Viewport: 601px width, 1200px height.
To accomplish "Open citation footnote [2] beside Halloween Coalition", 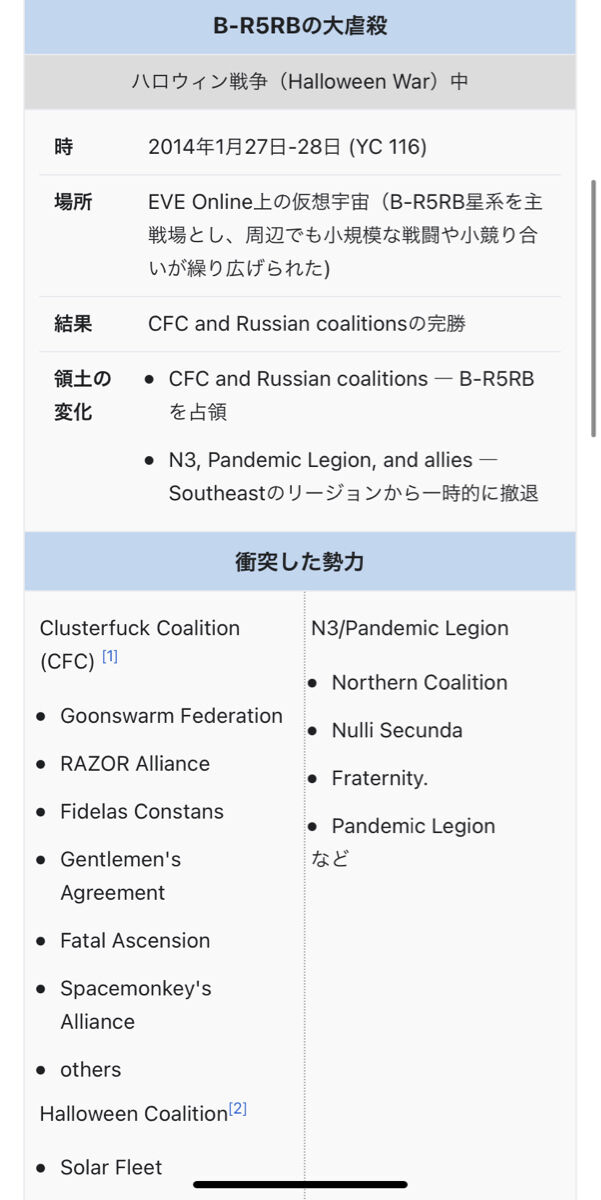I will point(238,1108).
